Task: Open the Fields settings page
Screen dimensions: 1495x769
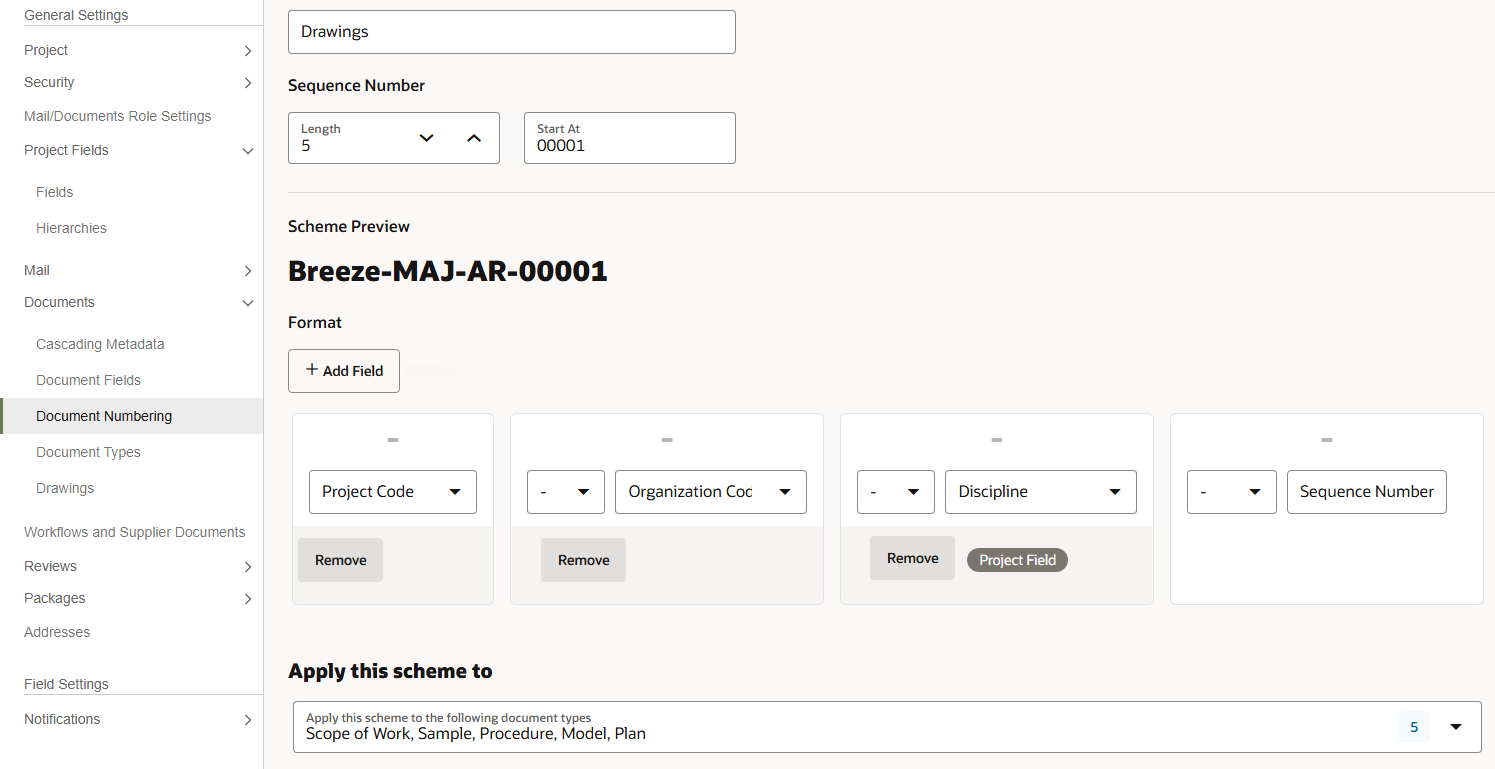Action: (55, 192)
